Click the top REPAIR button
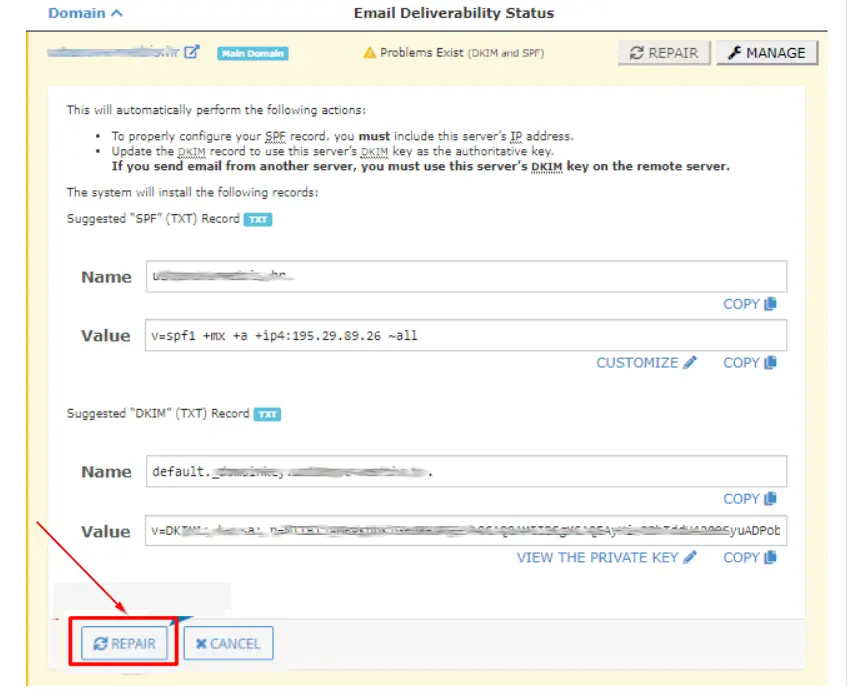The width and height of the screenshot is (847, 690). click(x=664, y=53)
